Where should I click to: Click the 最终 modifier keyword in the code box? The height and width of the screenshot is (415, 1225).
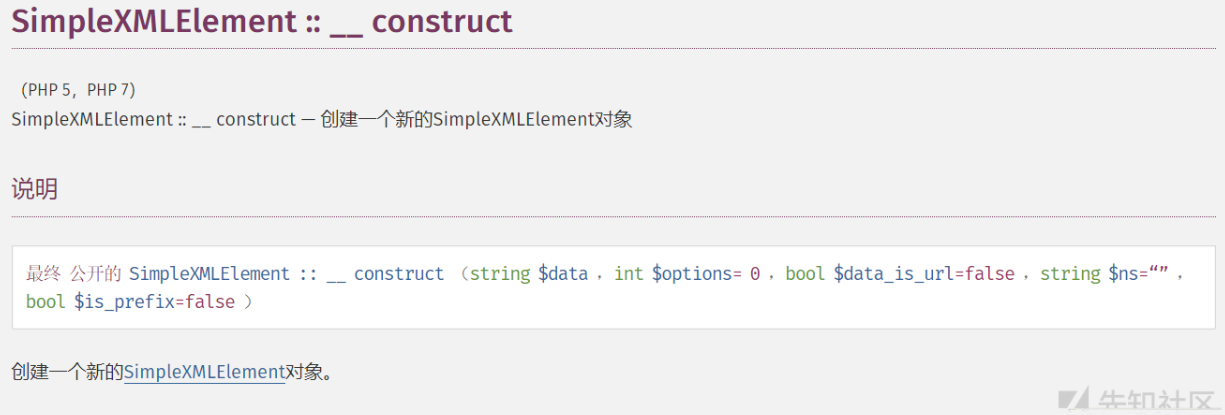(x=43, y=274)
